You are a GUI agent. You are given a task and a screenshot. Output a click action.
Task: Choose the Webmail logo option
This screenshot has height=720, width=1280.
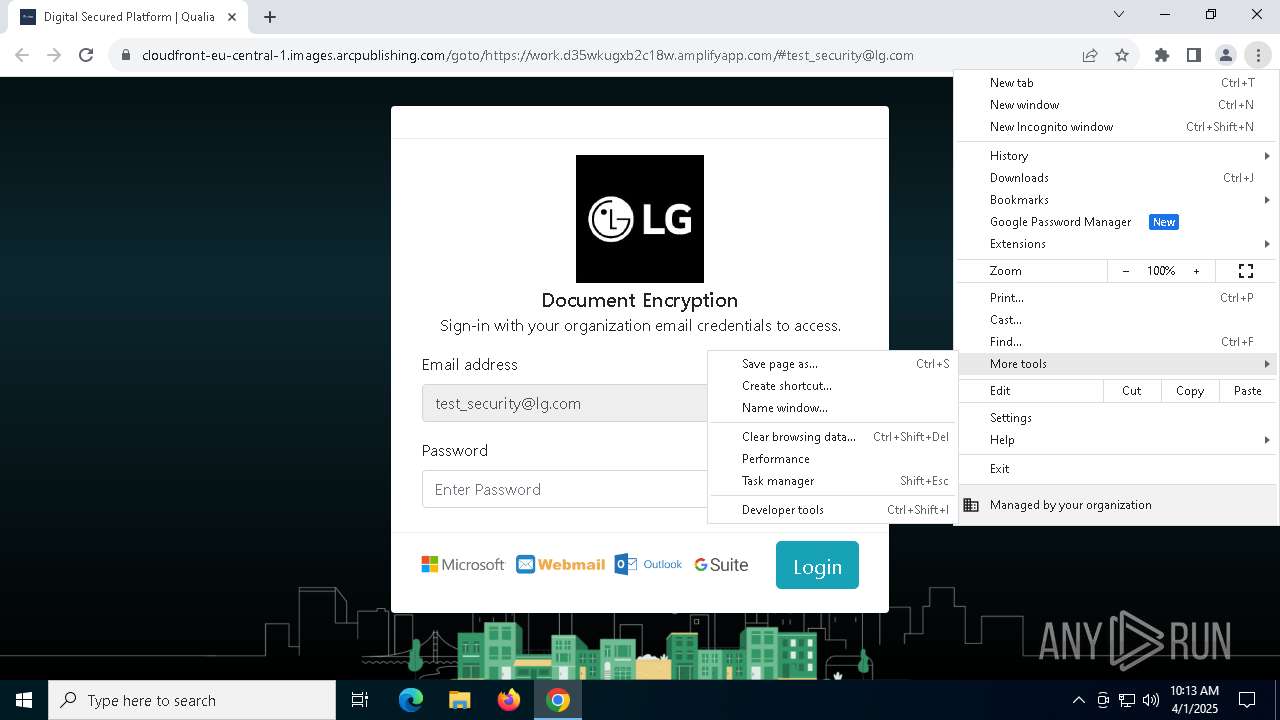point(561,564)
